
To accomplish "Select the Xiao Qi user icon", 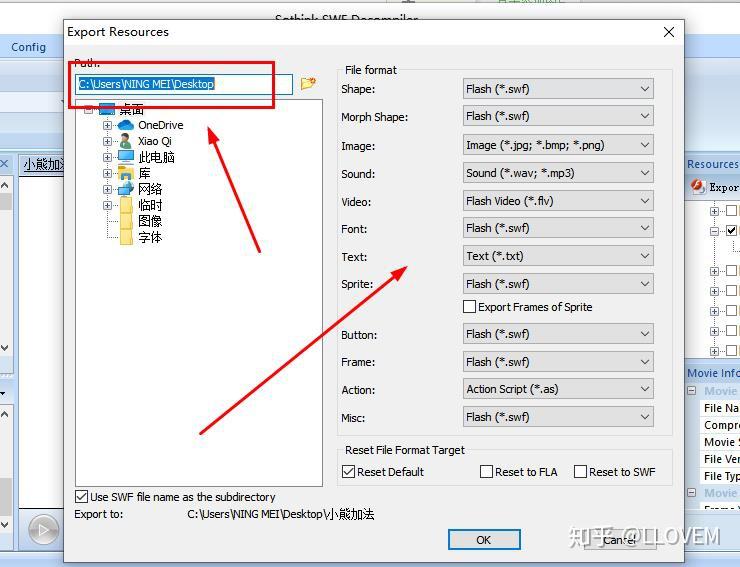I will [x=126, y=141].
